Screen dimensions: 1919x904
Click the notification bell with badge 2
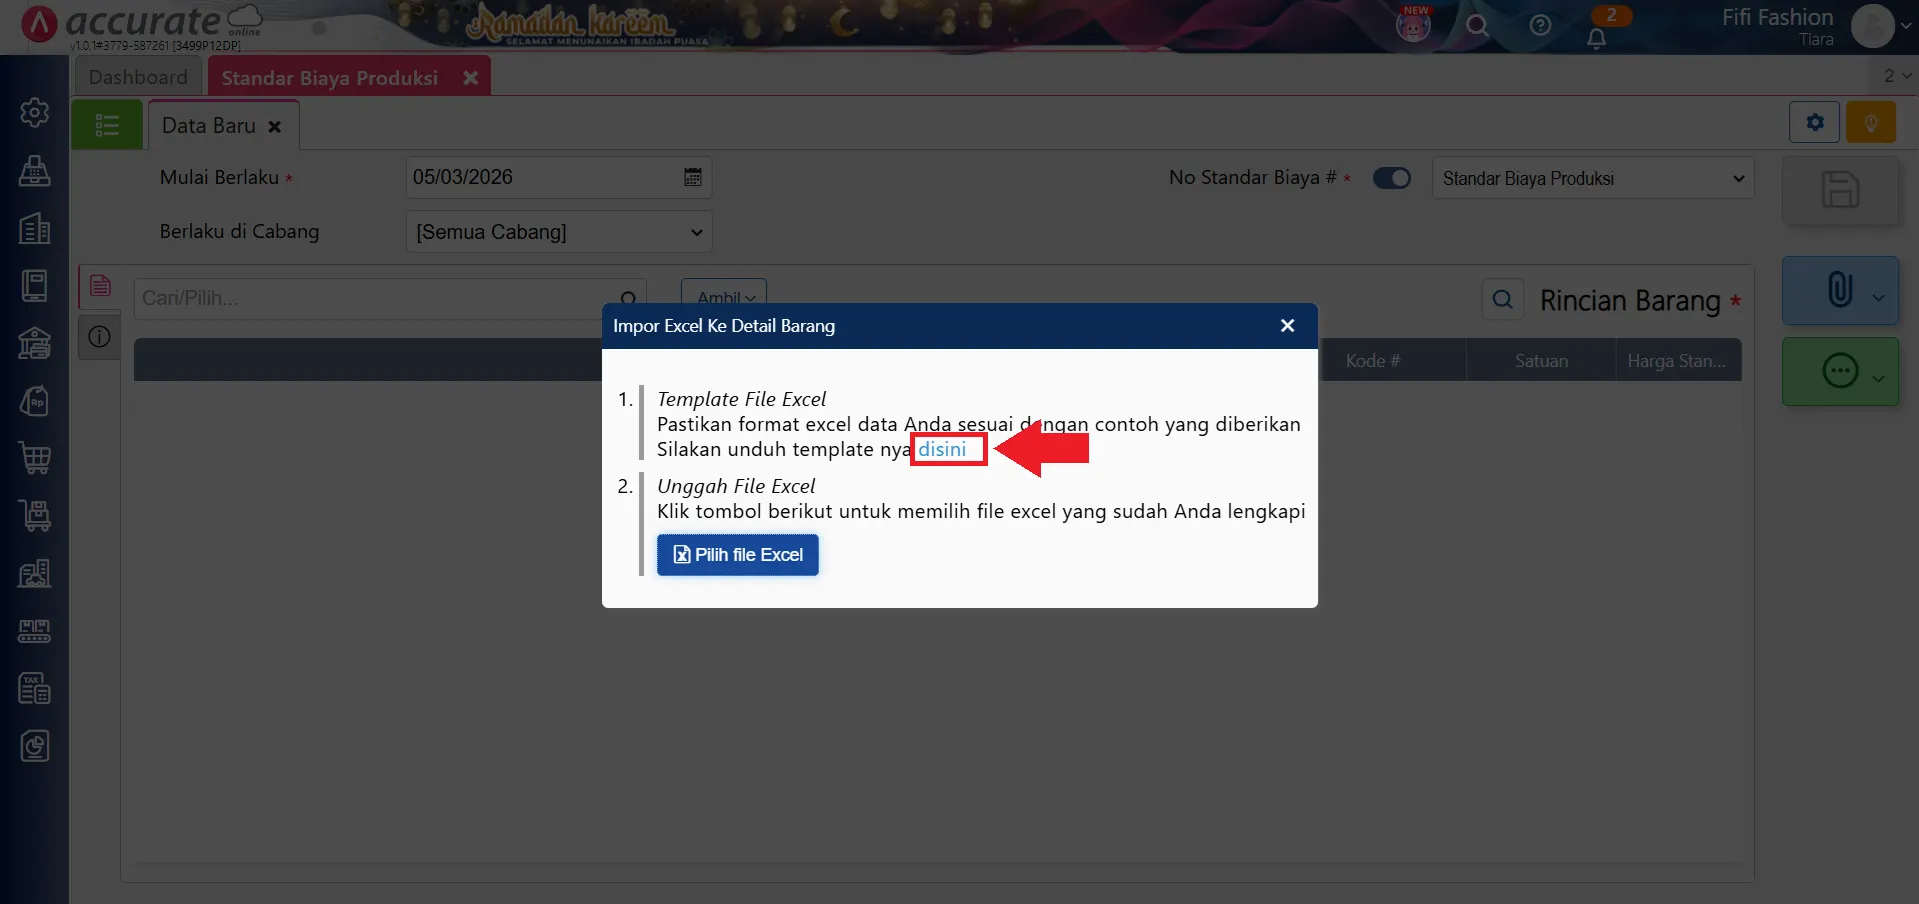pyautogui.click(x=1597, y=37)
